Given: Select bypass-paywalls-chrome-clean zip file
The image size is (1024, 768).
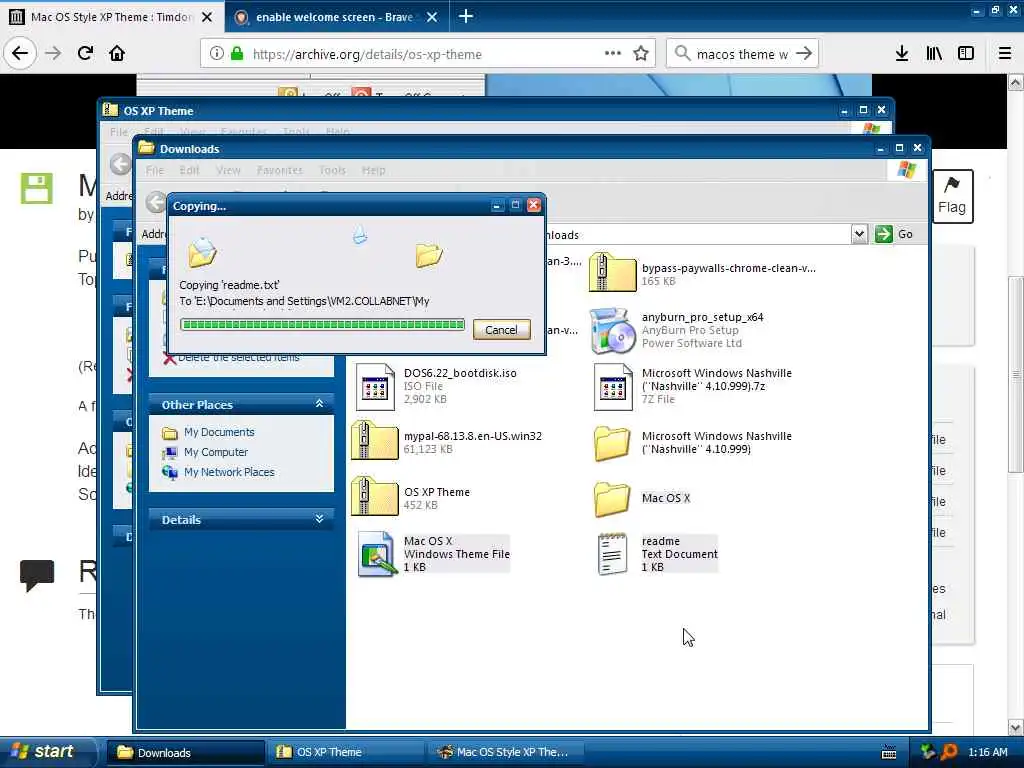Looking at the screenshot, I should [704, 273].
